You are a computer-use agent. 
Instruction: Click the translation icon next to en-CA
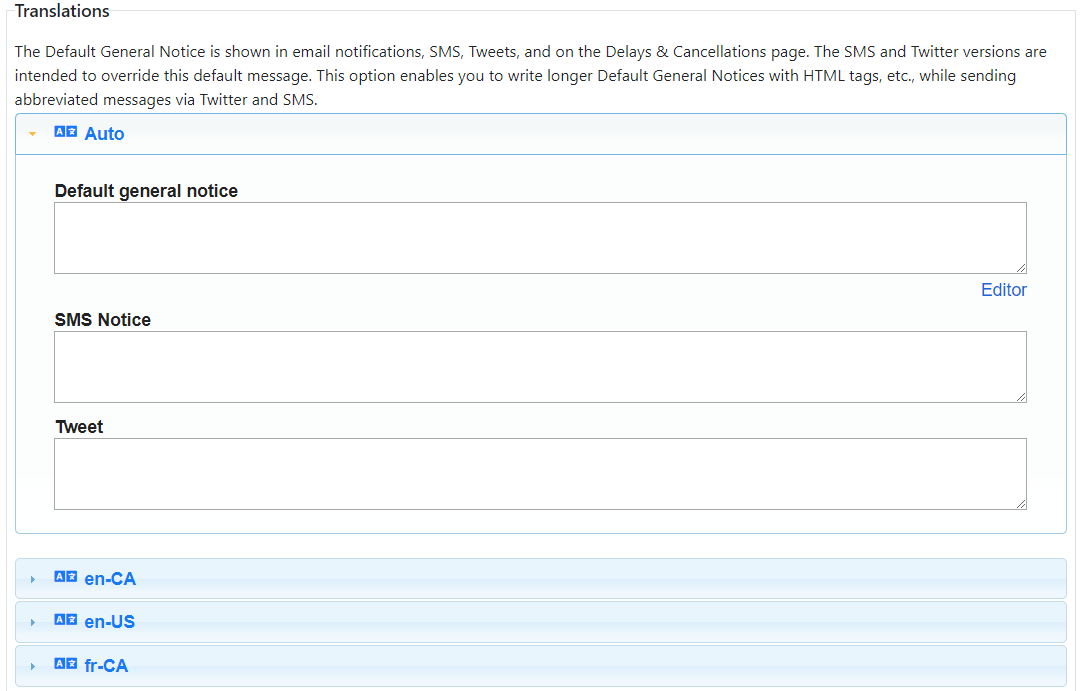pyautogui.click(x=65, y=578)
